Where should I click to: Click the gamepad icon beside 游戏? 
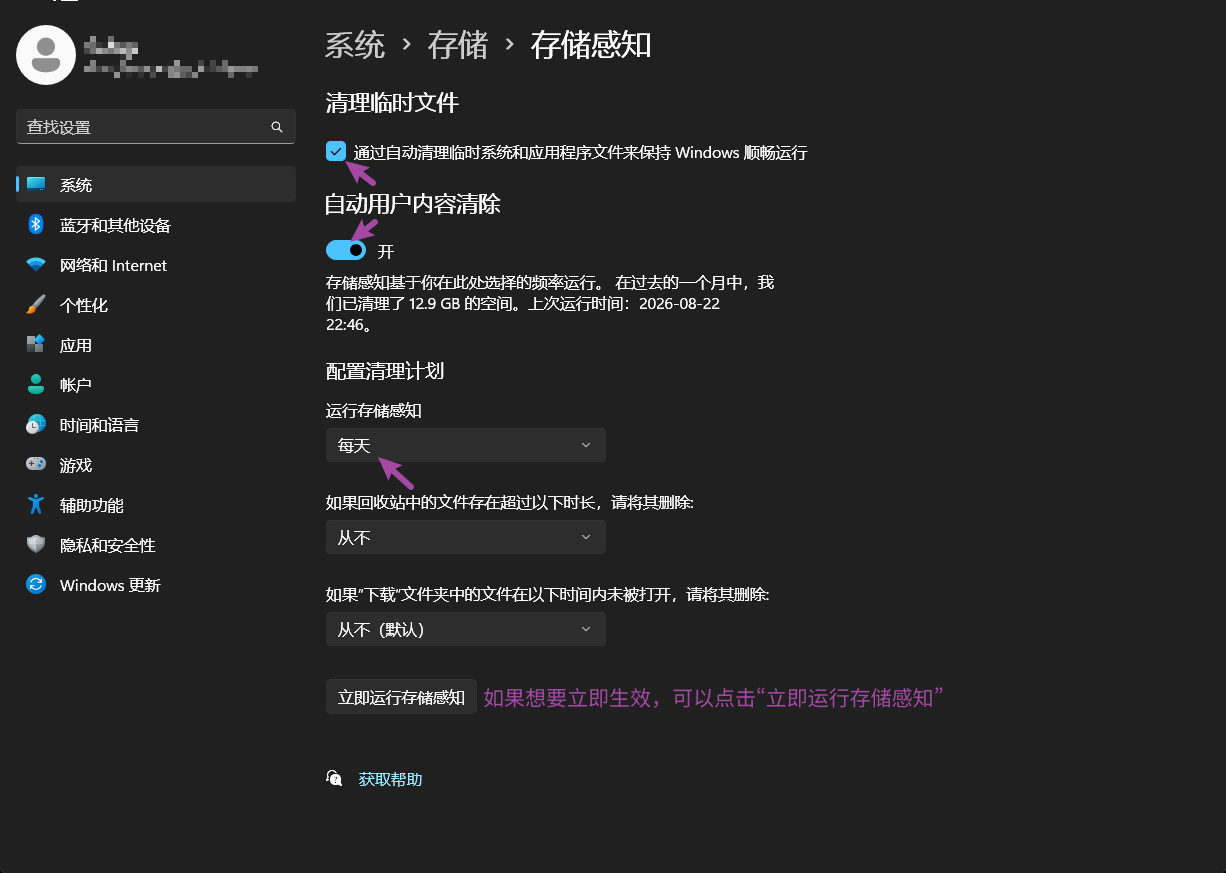pyautogui.click(x=36, y=464)
